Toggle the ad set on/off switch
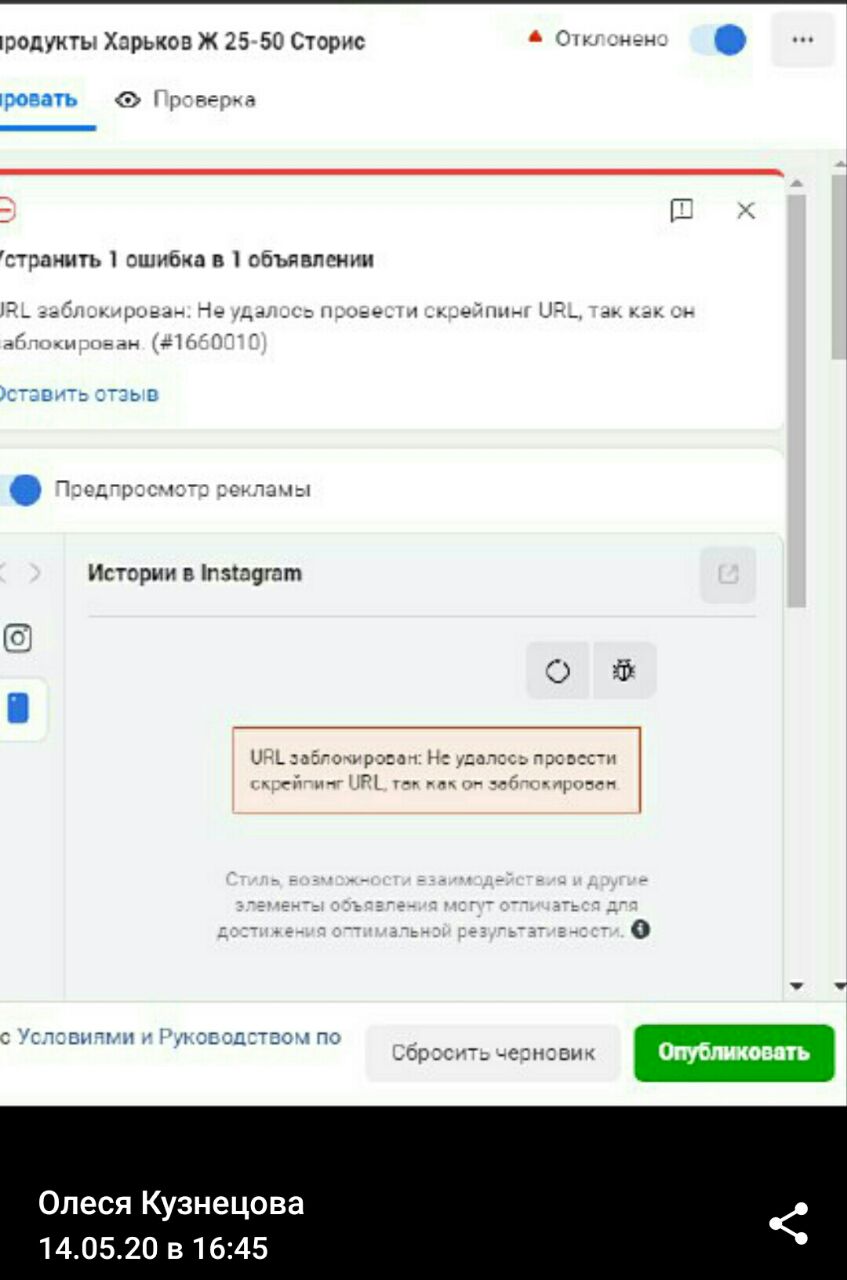This screenshot has height=1280, width=847. 718,40
